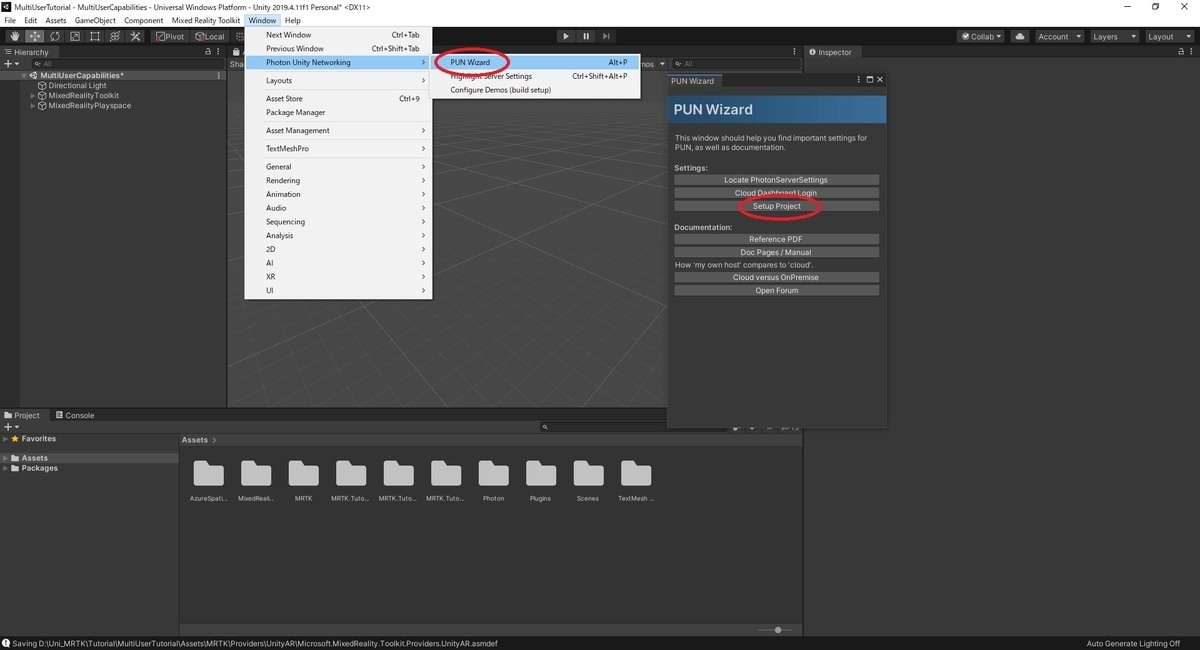Image resolution: width=1200 pixels, height=650 pixels.
Task: Open custom editor tools icon
Action: tap(134, 36)
